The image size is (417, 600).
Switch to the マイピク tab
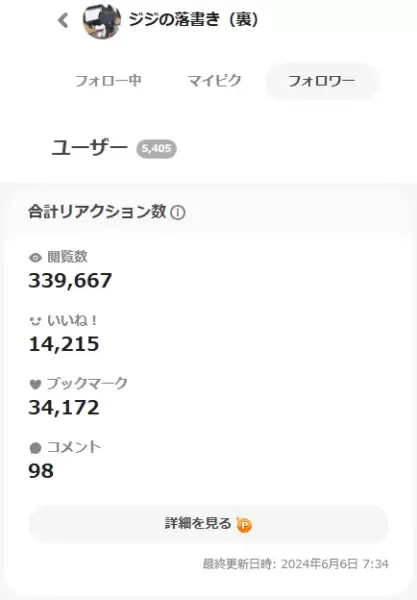[215, 81]
